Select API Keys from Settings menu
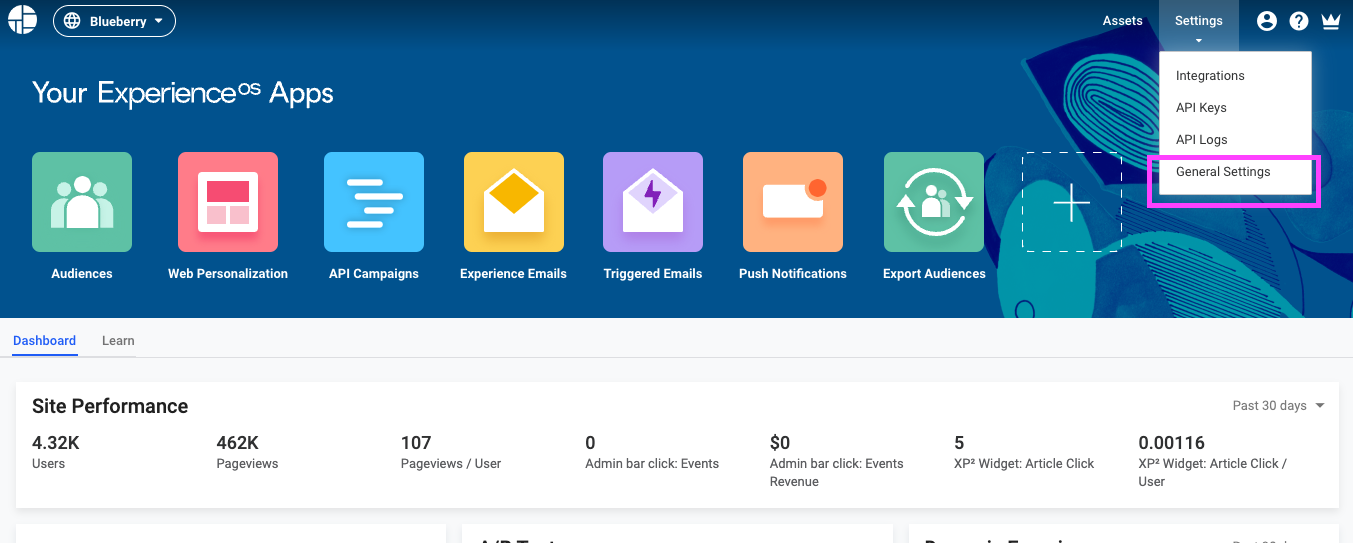Screen dimensions: 1353x543 (1235, 108)
